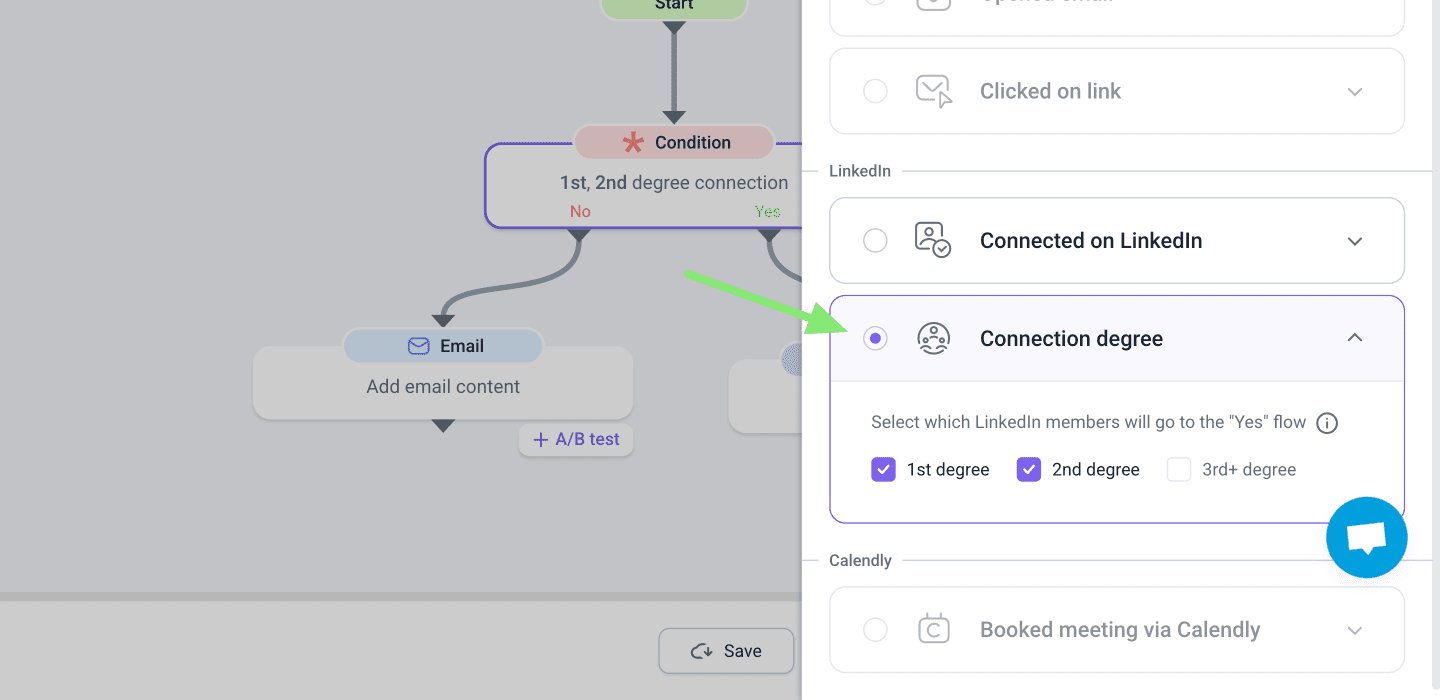Enable the 3rd+ degree checkbox
This screenshot has width=1440, height=700.
pyautogui.click(x=1179, y=470)
